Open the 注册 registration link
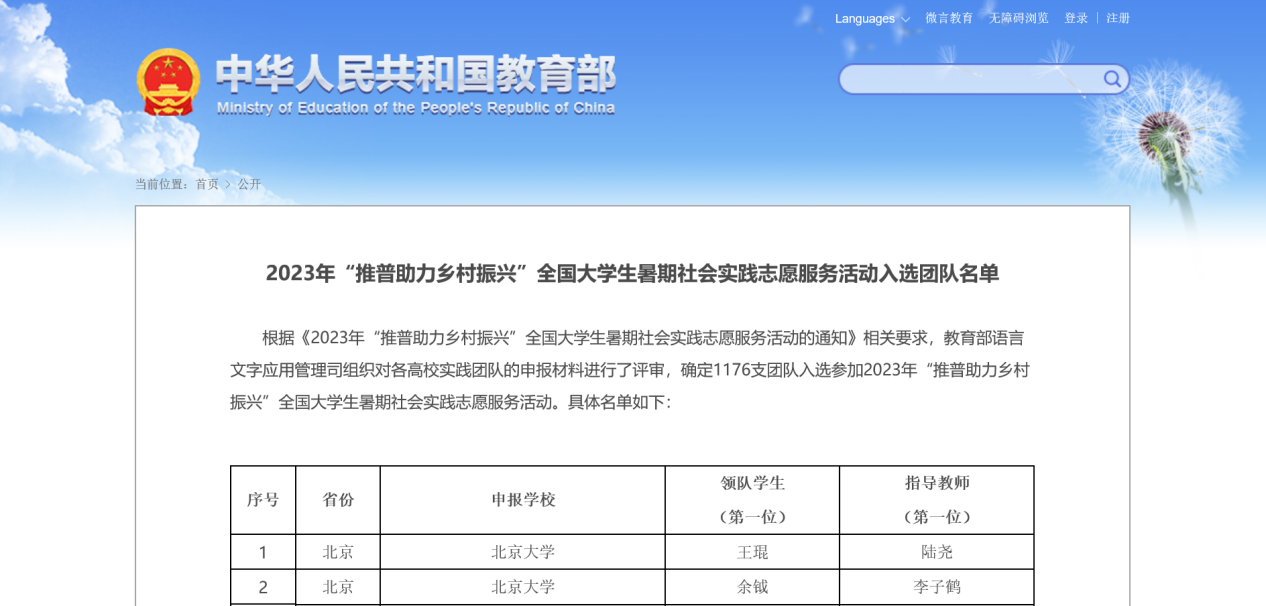The image size is (1266, 606). (x=1118, y=18)
